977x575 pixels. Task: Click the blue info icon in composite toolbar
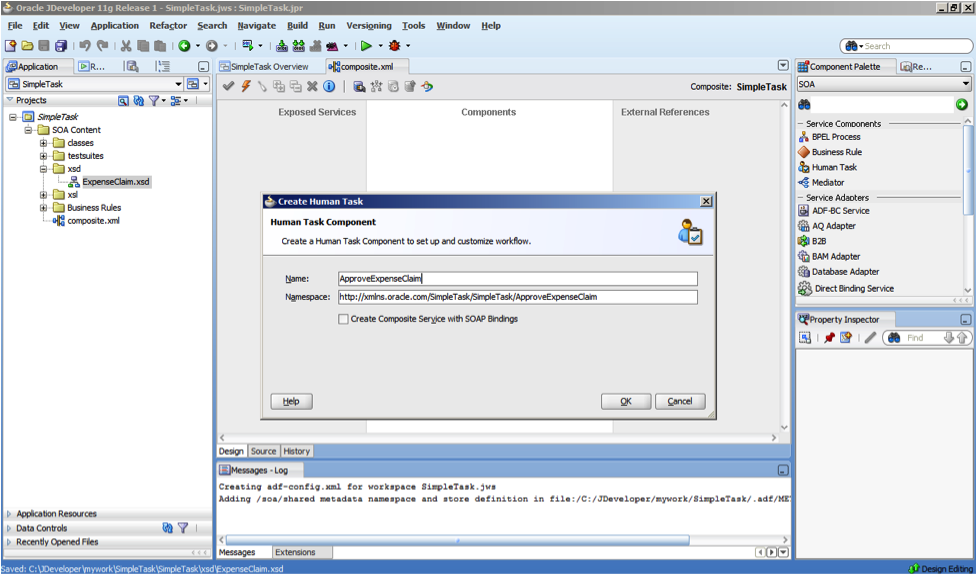coord(328,87)
